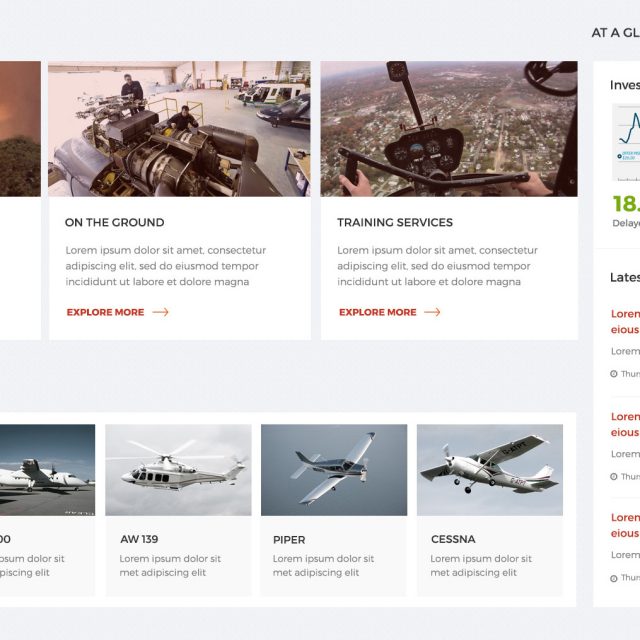
Task: Open the CESSNA fleet title
Action: pos(453,539)
